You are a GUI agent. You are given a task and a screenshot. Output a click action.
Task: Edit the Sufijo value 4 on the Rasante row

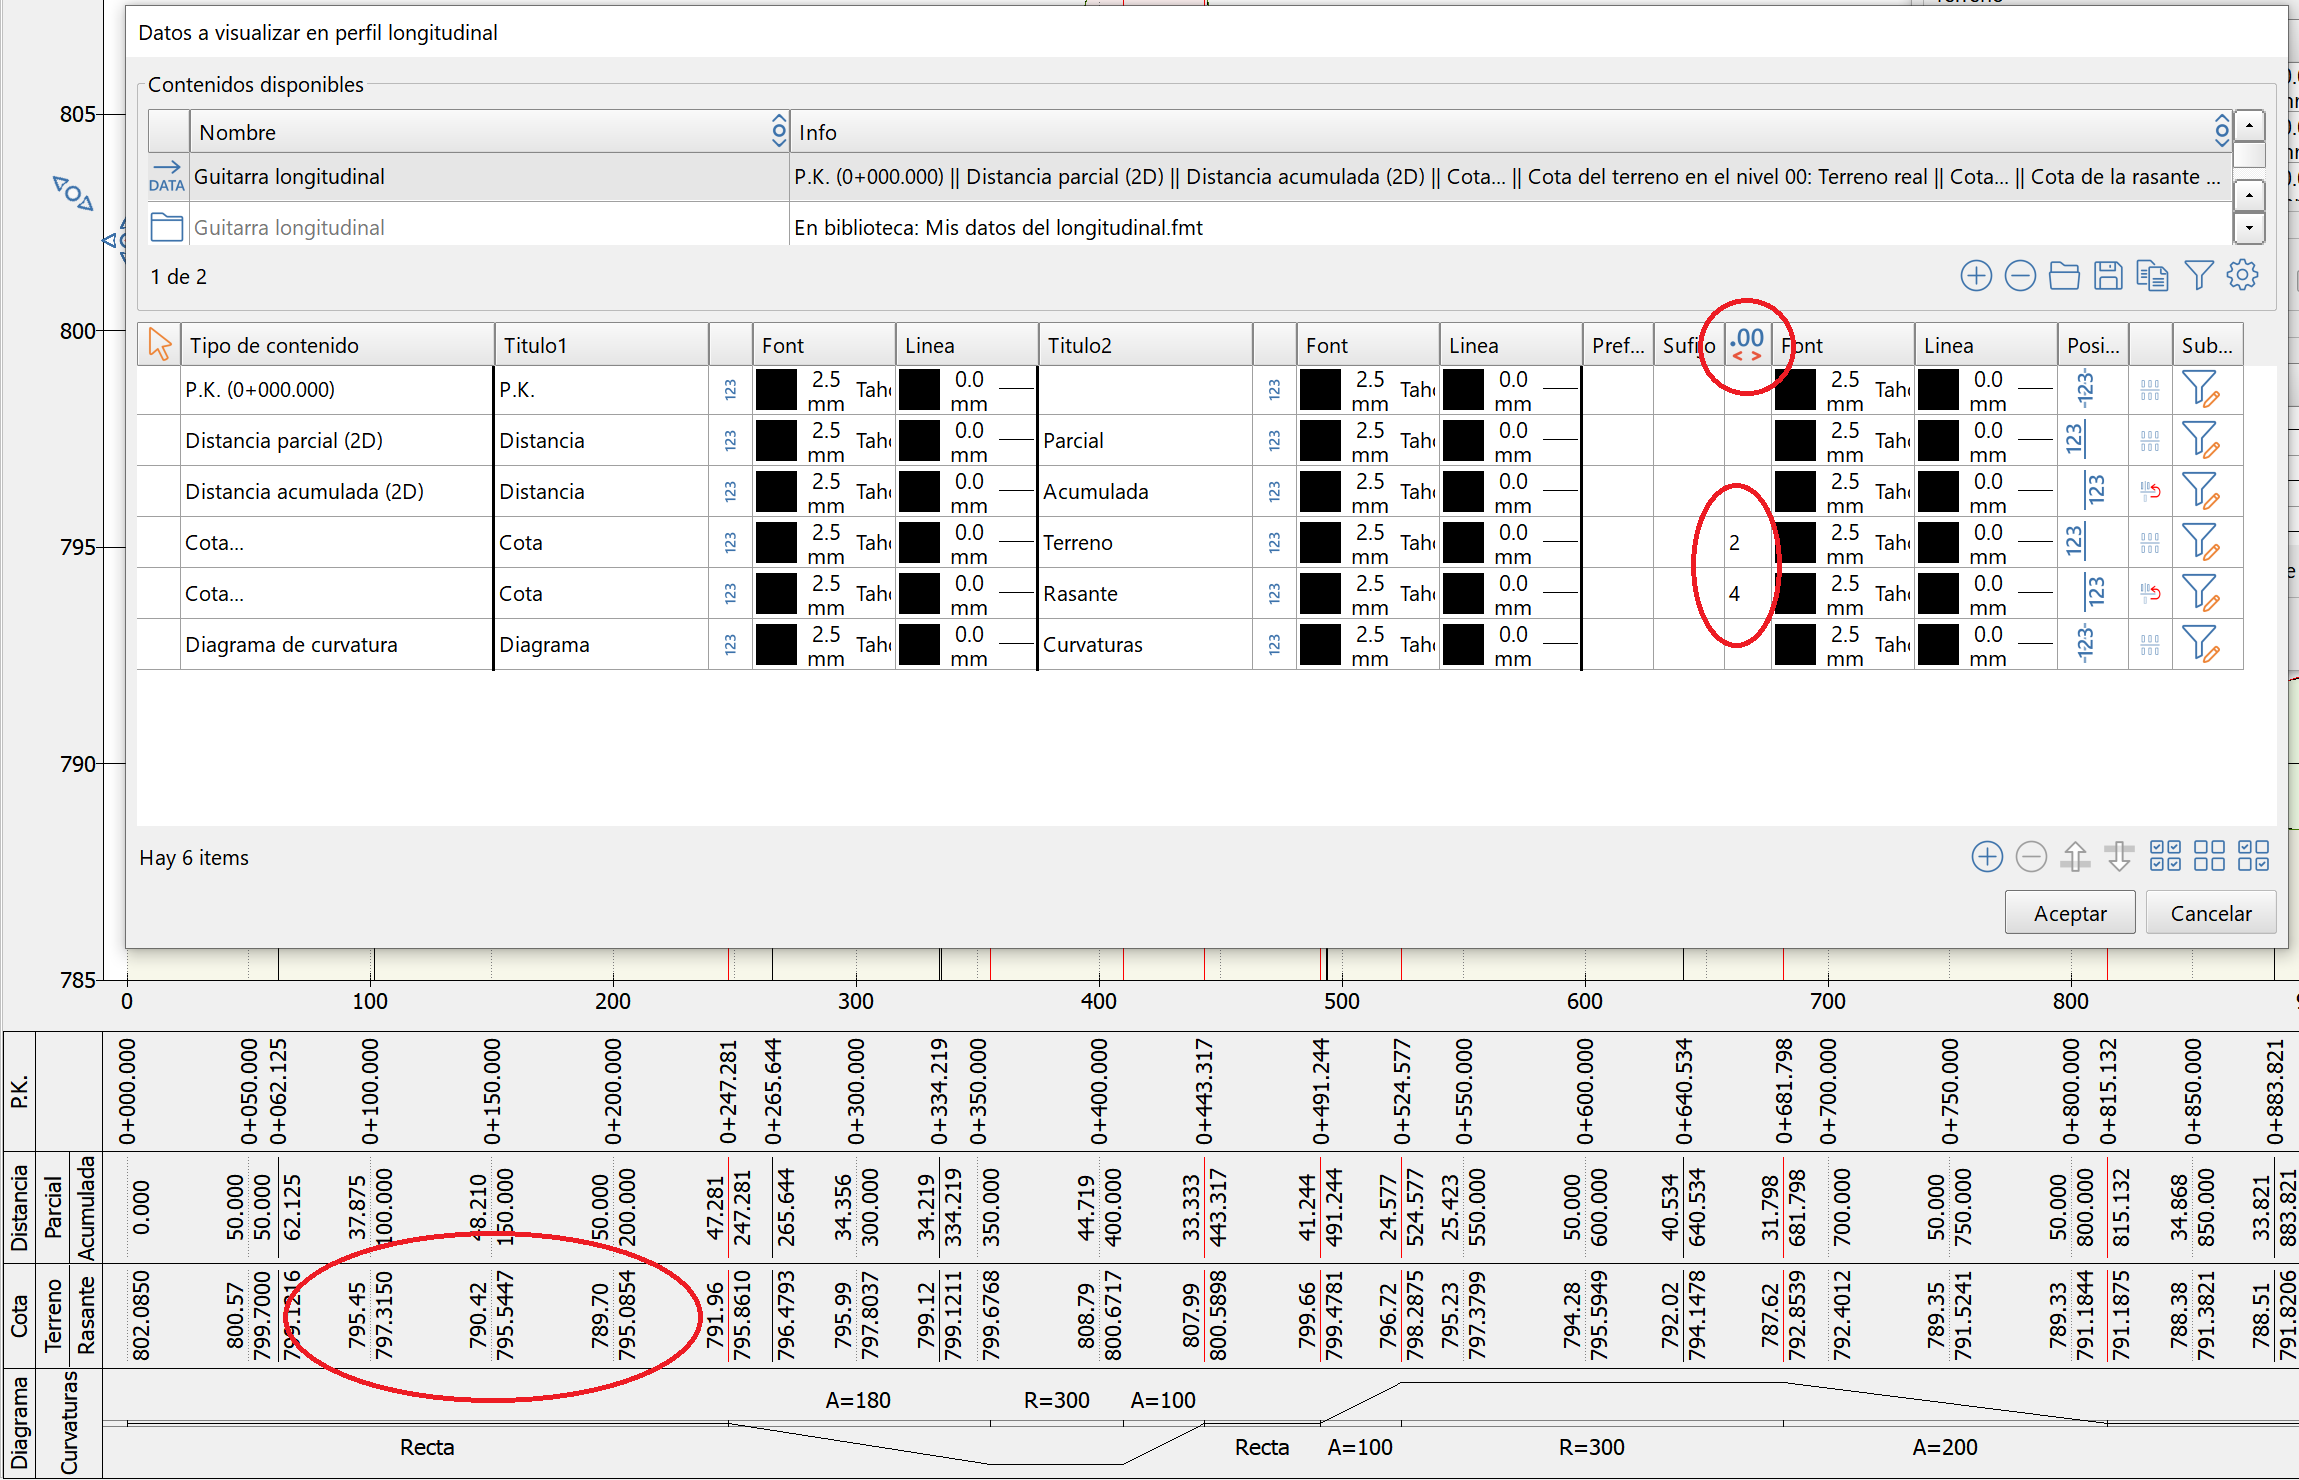pyautogui.click(x=1735, y=593)
